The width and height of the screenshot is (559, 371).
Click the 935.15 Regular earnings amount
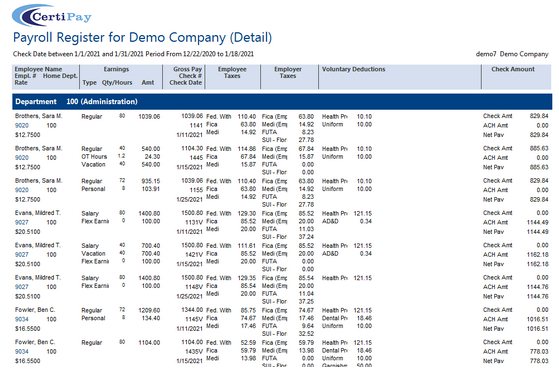[x=151, y=181]
